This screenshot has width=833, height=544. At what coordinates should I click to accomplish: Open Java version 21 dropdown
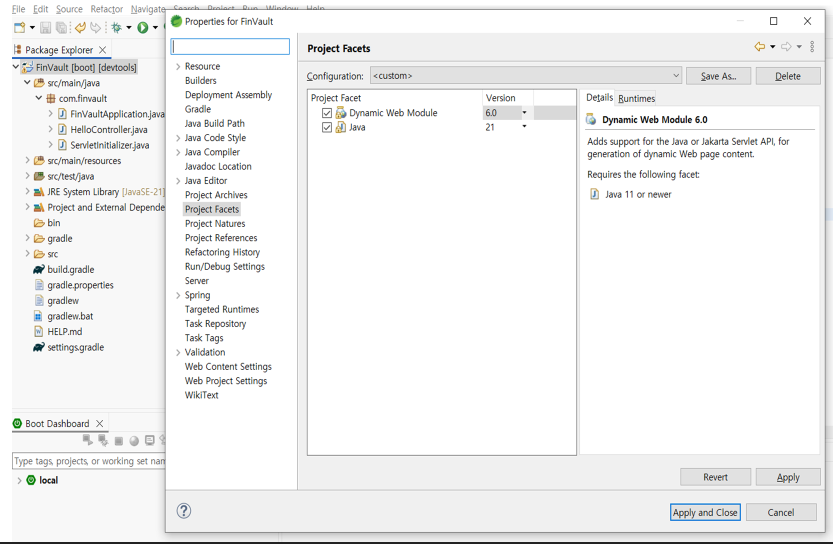[x=524, y=126]
